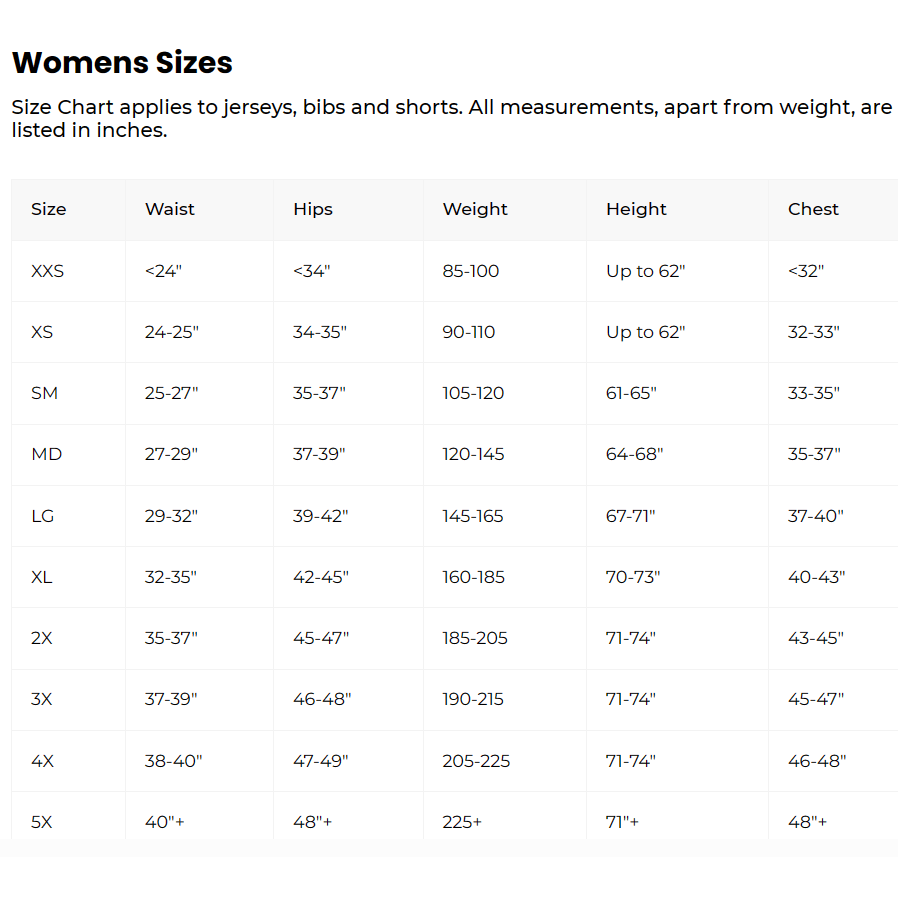Click the Waist column header
Viewport: 898px width, 898px height.
click(170, 209)
